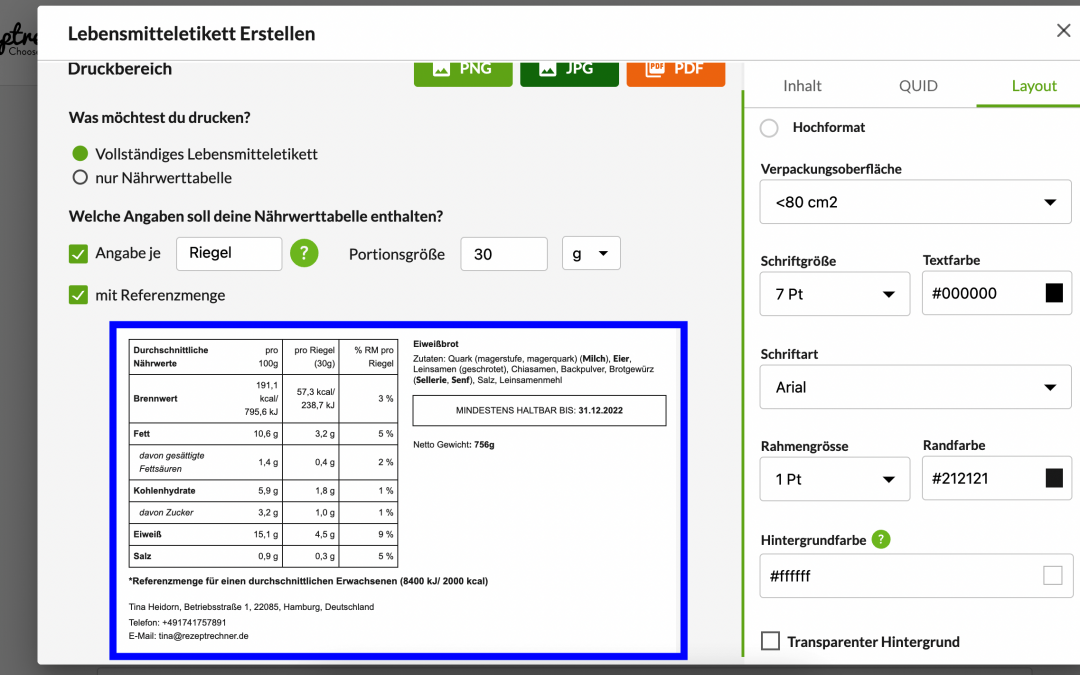Click the davon Zucker row label
This screenshot has width=1080, height=675.
(166, 513)
